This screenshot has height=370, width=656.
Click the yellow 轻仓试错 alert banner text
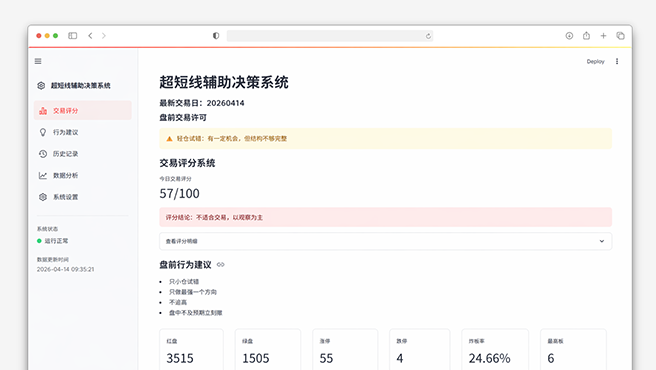pyautogui.click(x=232, y=139)
